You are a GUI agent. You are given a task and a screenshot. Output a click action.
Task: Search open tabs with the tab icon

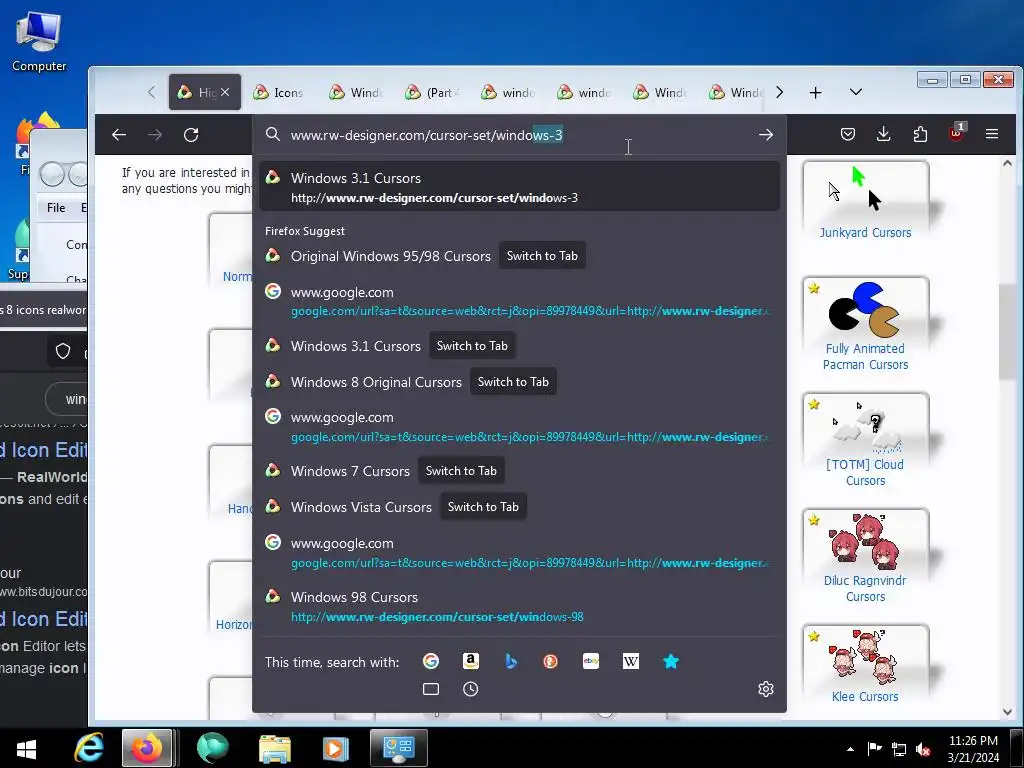click(x=431, y=689)
